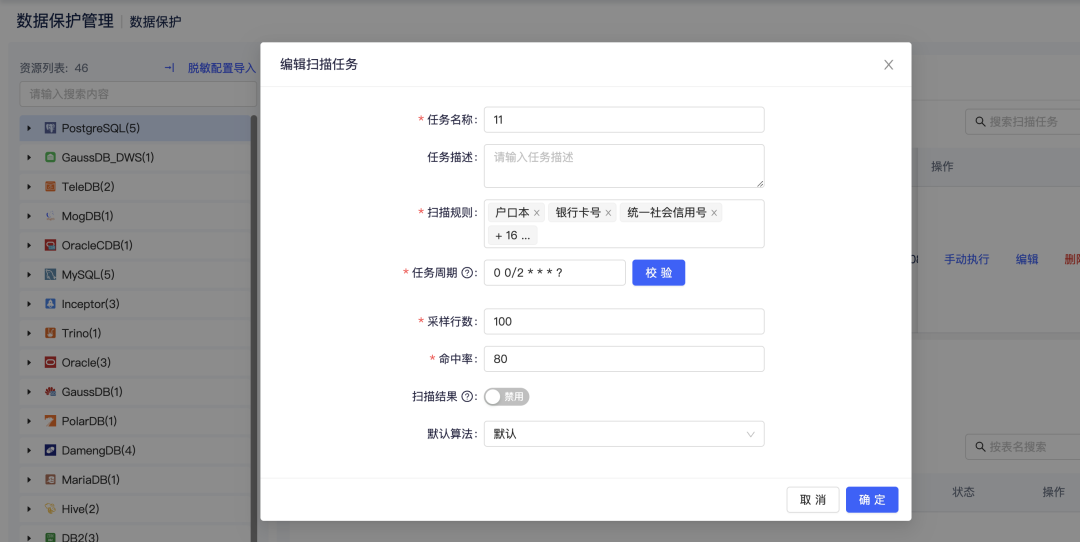
Task: Click the 命中率 input field
Action: [x=624, y=359]
